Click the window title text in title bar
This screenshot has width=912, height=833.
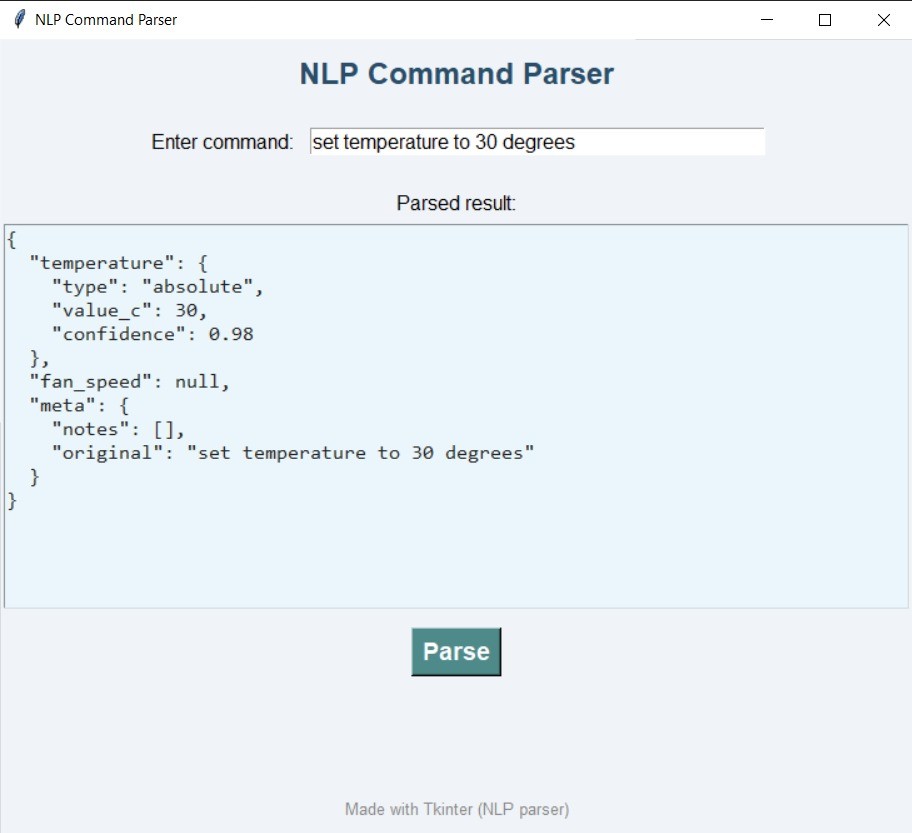pyautogui.click(x=106, y=20)
